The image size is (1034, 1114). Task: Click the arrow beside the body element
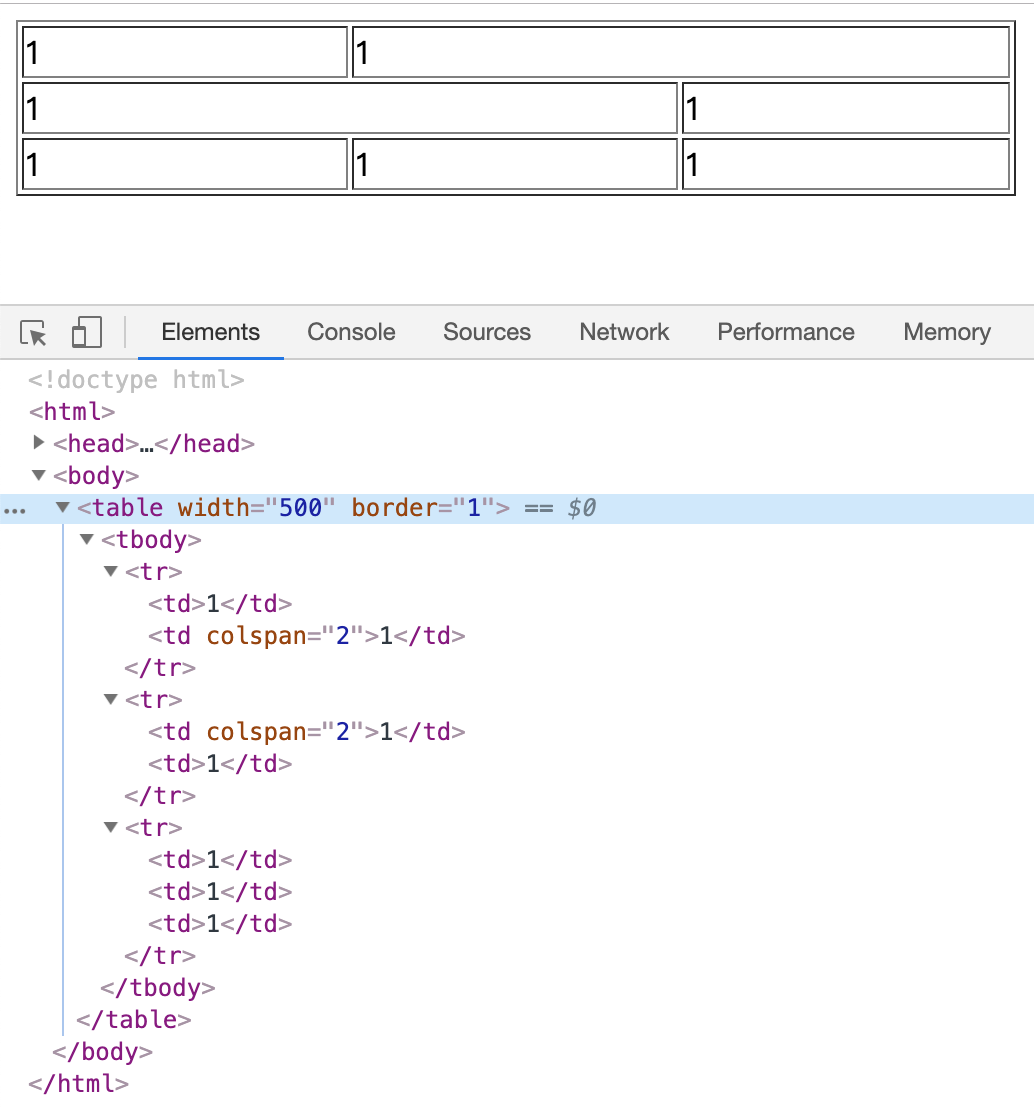pyautogui.click(x=38, y=475)
